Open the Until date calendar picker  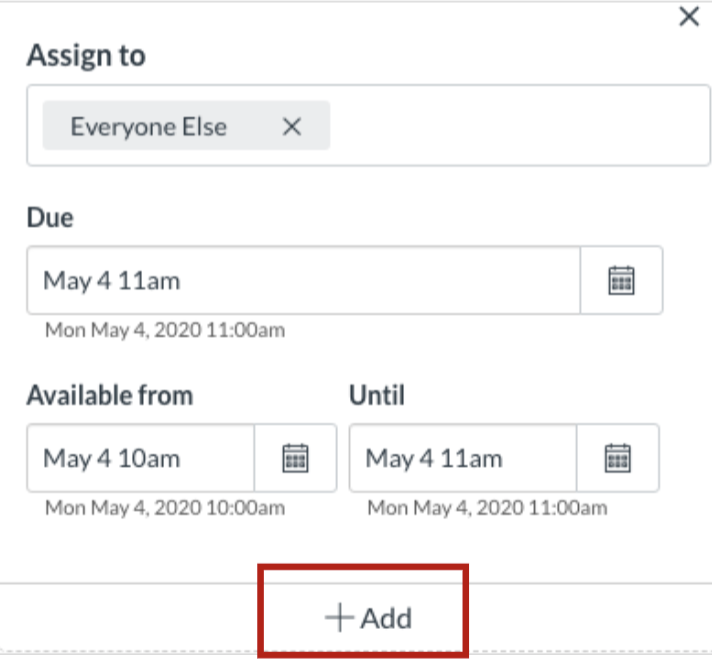[618, 458]
